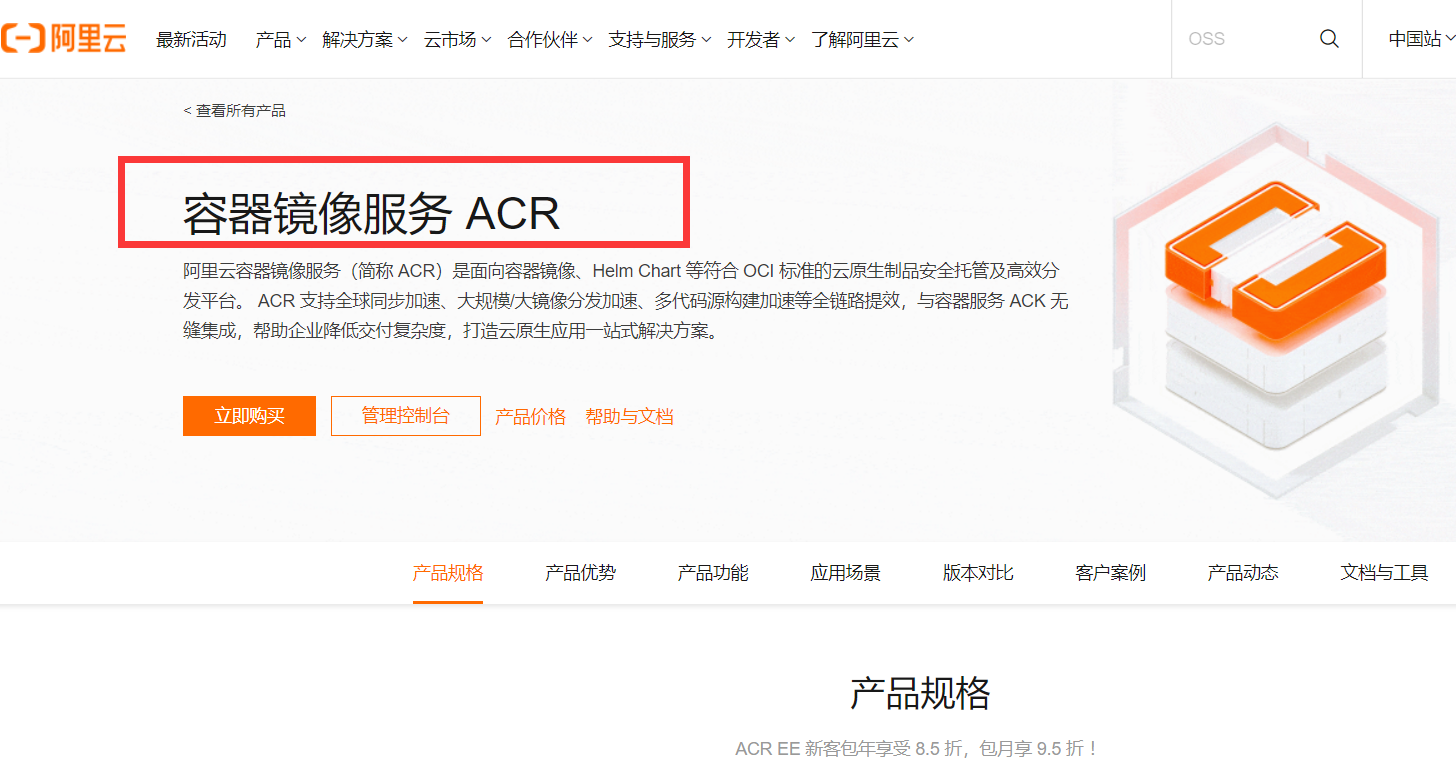Open the 中国站 region selector
The image size is (1456, 765).
pyautogui.click(x=1421, y=39)
